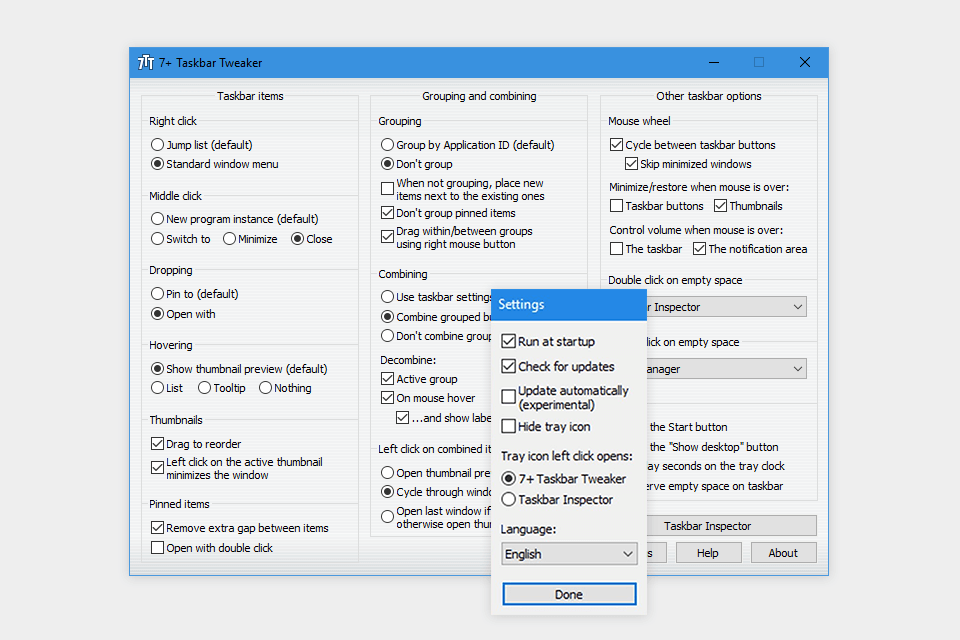The image size is (960, 640).
Task: Toggle ...and show labels checkbox
Action: point(402,418)
